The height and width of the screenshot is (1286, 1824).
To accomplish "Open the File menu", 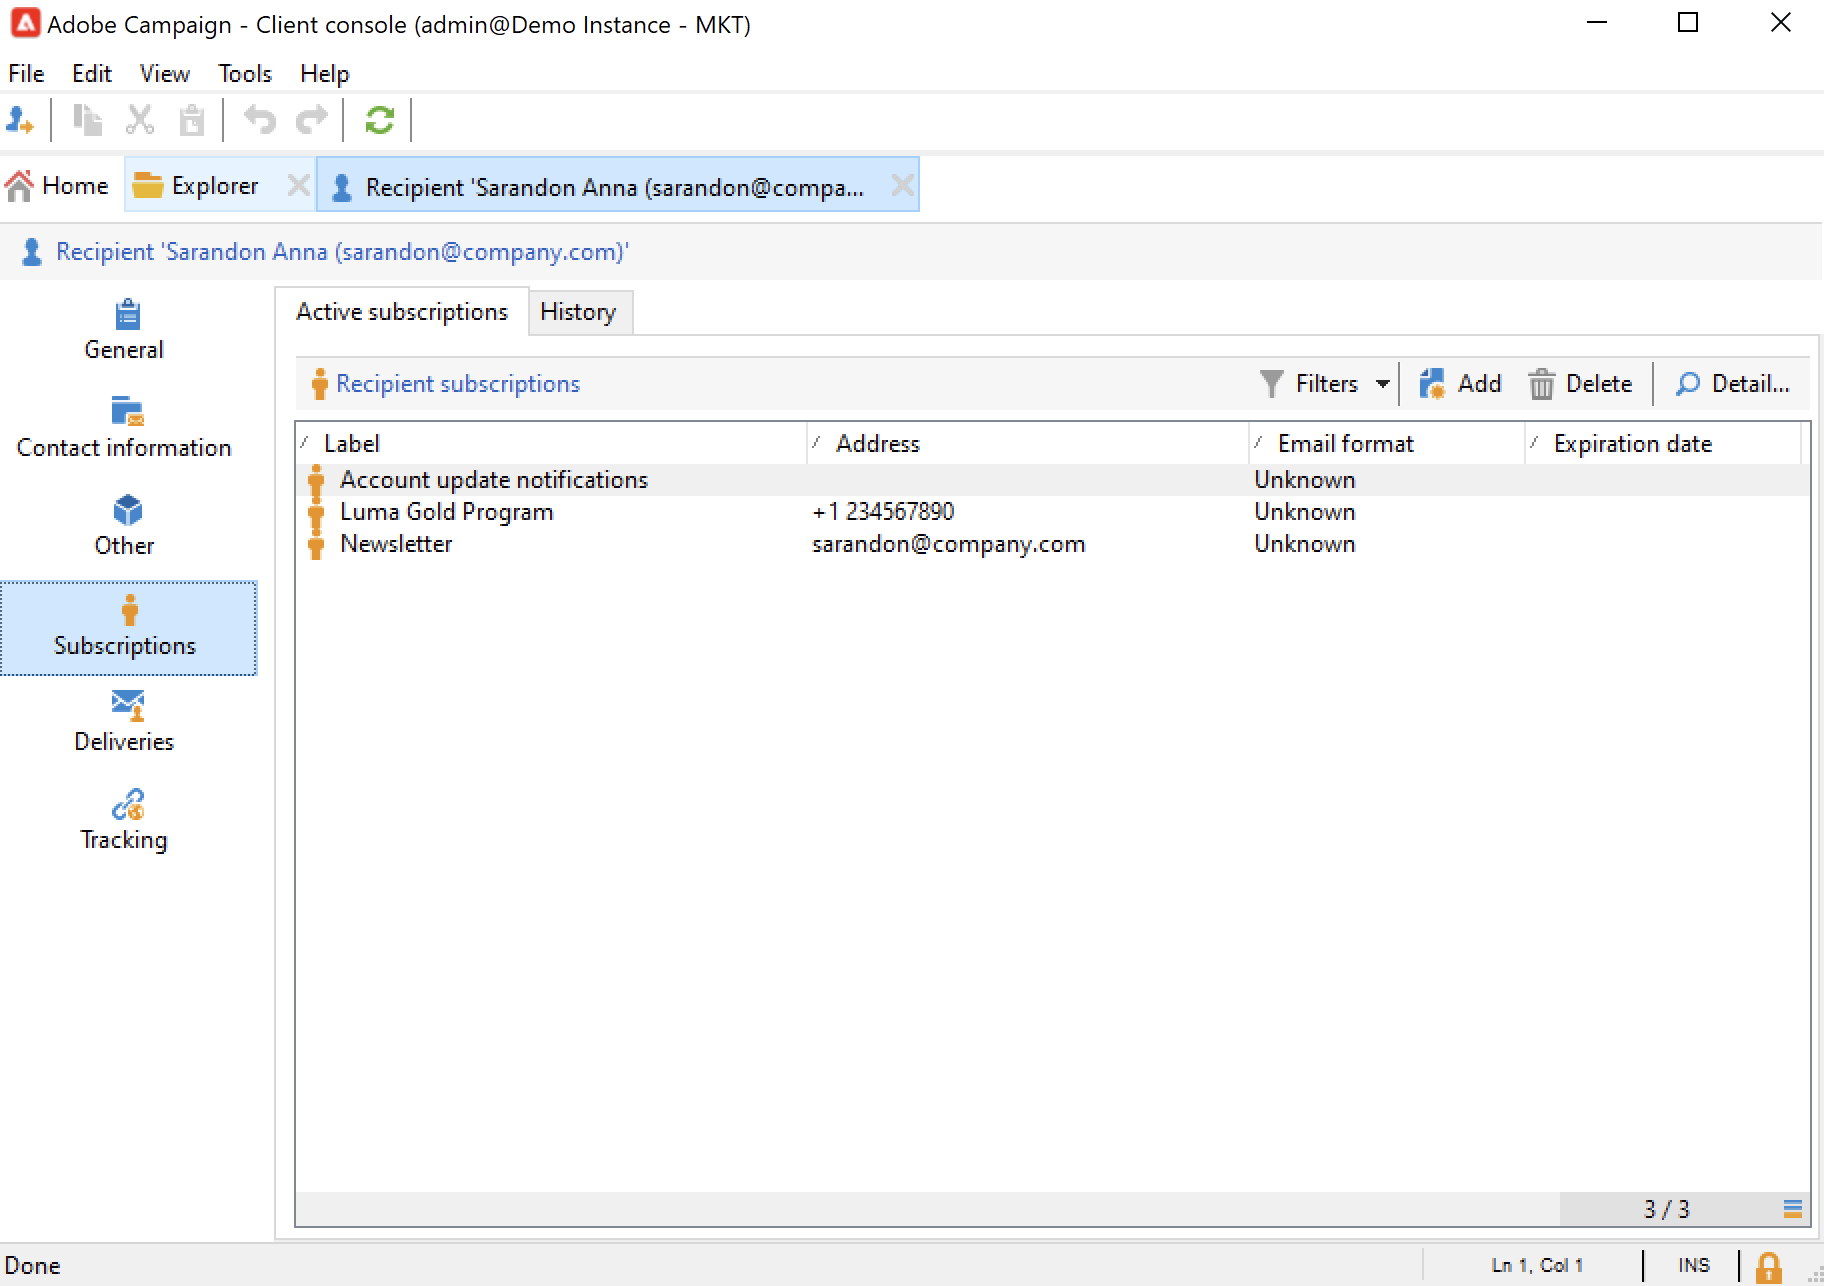I will [x=26, y=74].
